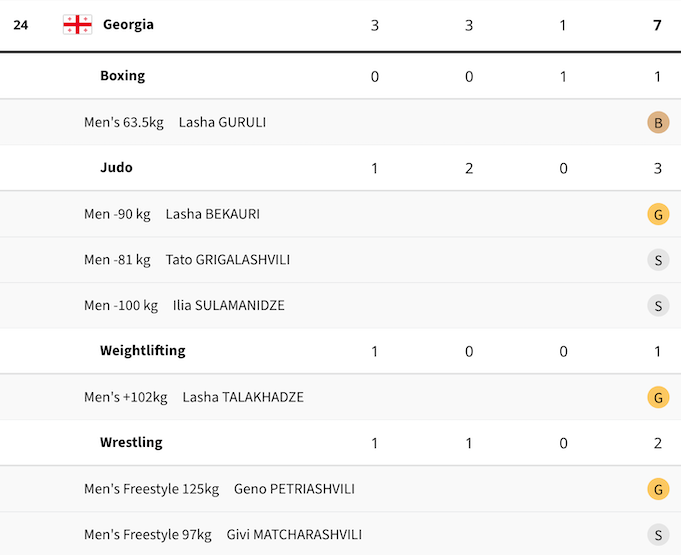Click gold medal badge for Lasha Talakhadze
The width and height of the screenshot is (681, 555).
click(x=657, y=398)
